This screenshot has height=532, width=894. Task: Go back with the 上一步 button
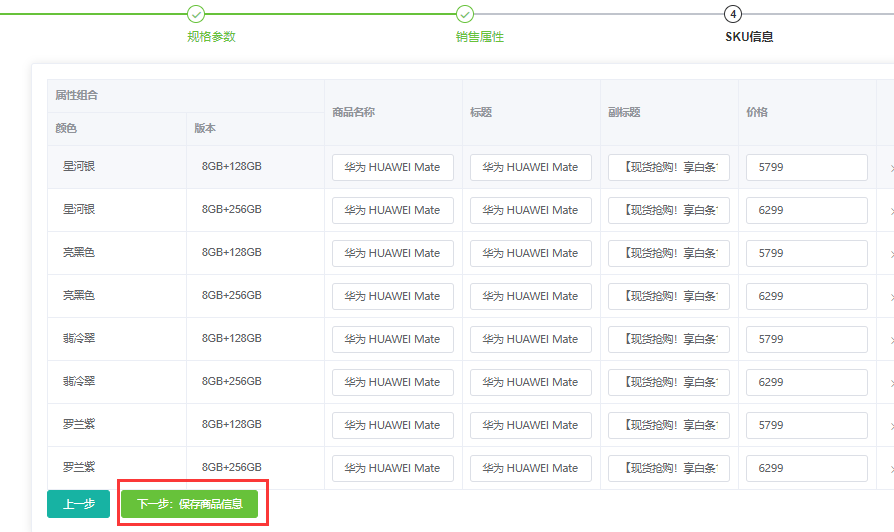pos(78,504)
